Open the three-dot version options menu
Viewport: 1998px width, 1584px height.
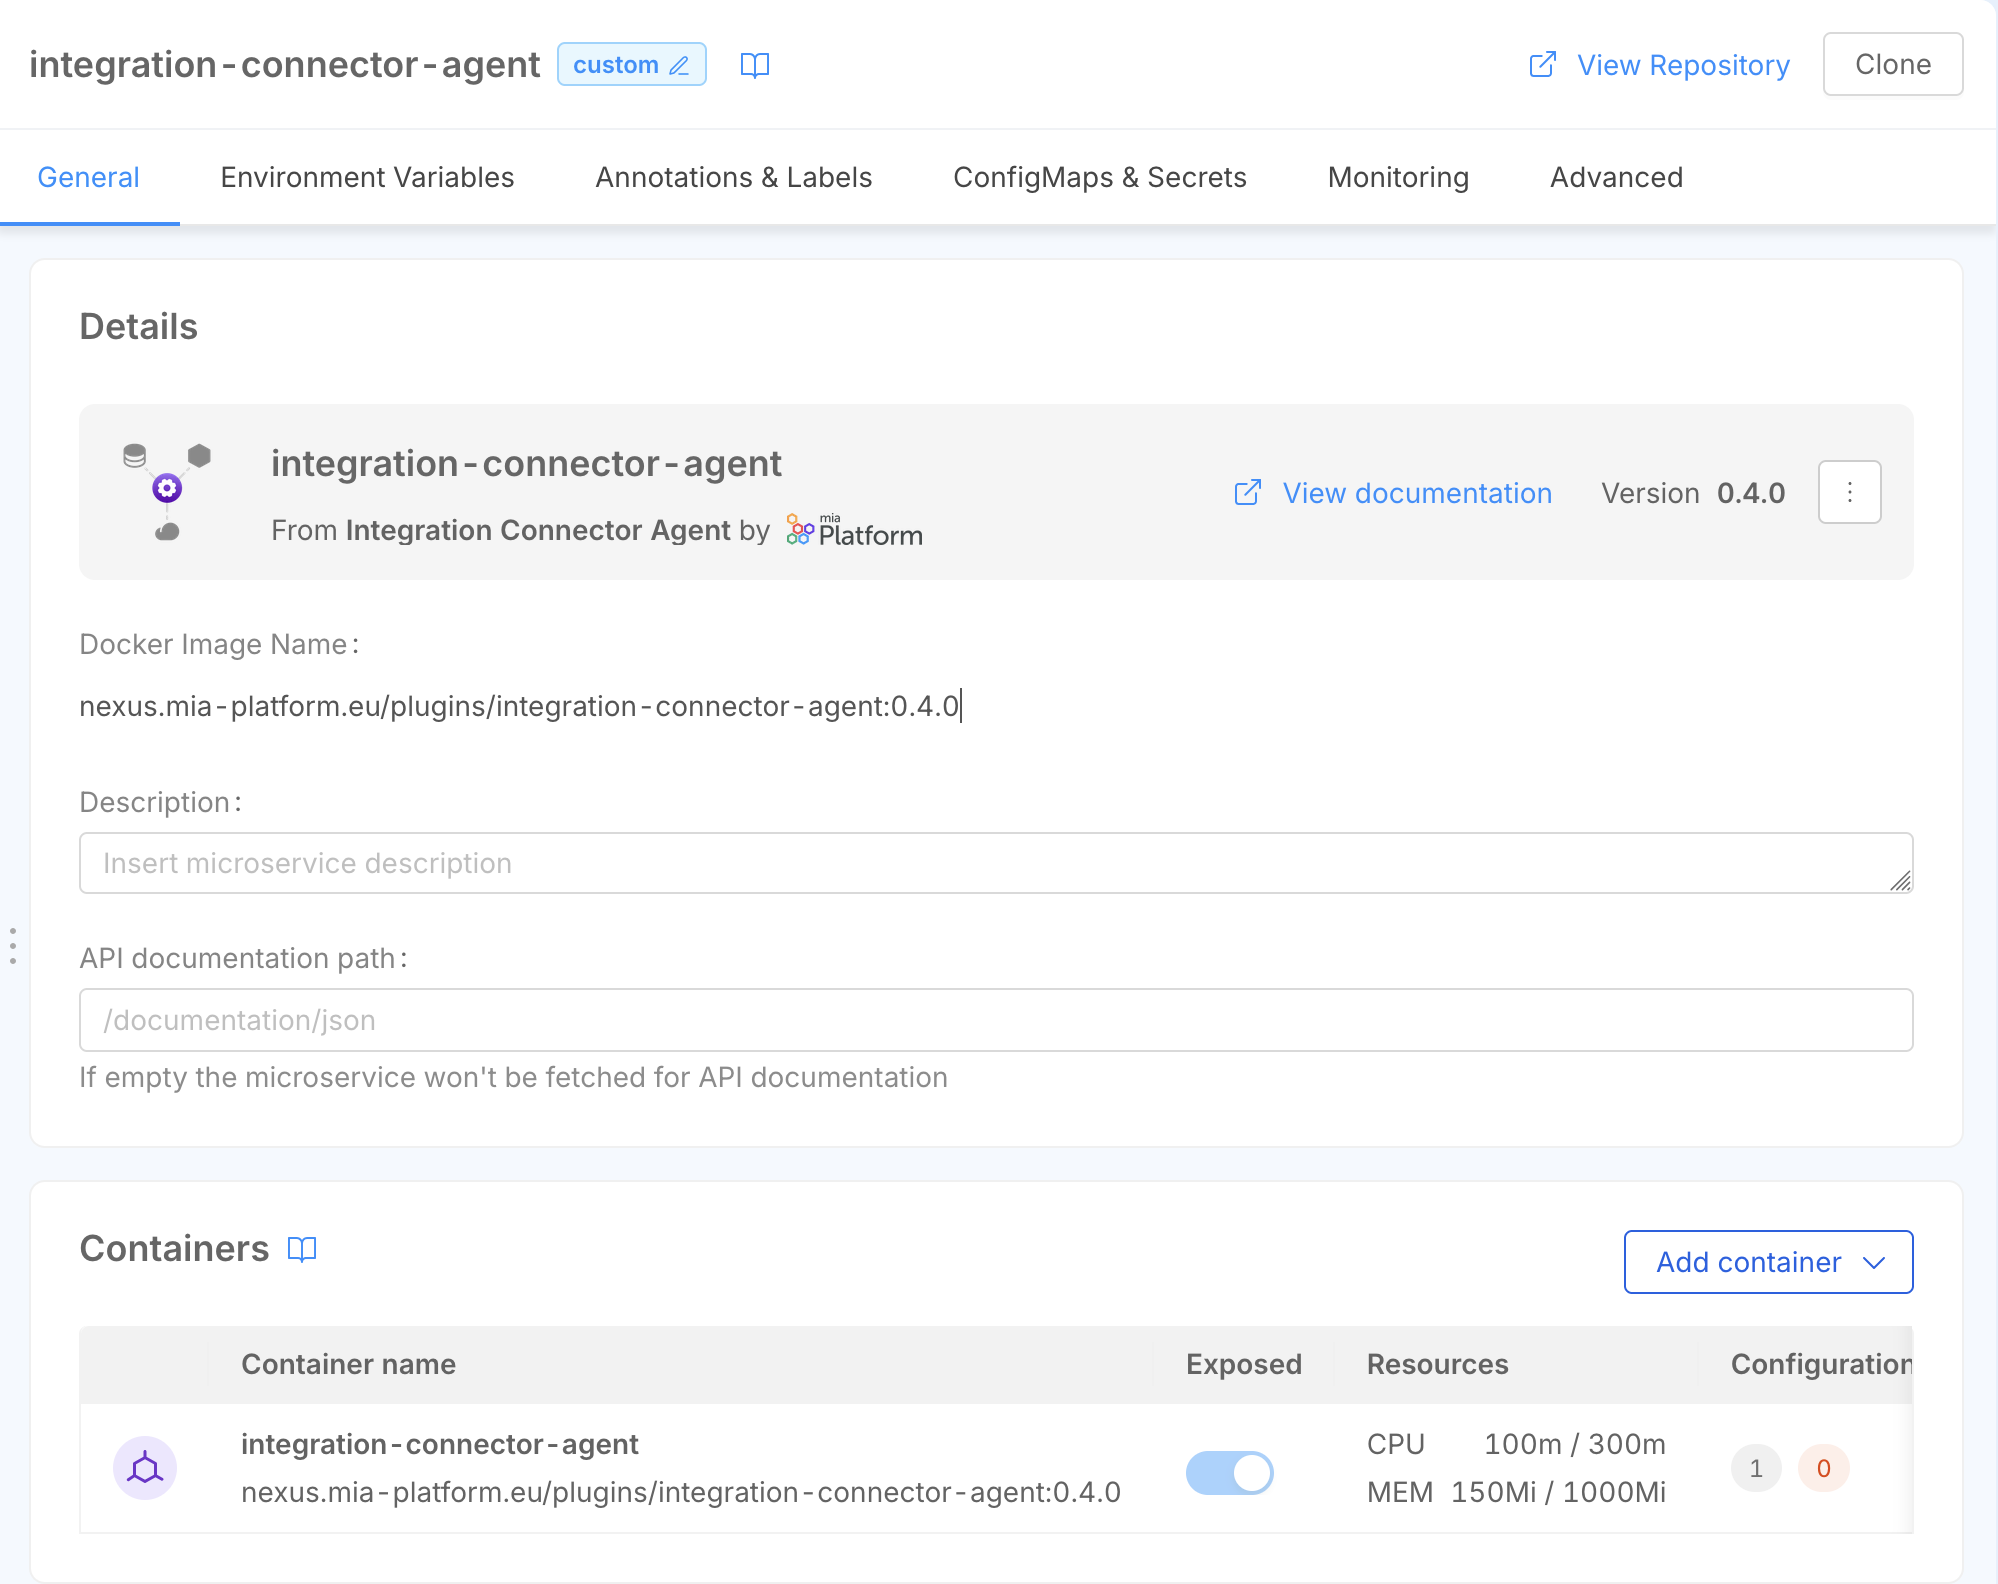[x=1849, y=492]
